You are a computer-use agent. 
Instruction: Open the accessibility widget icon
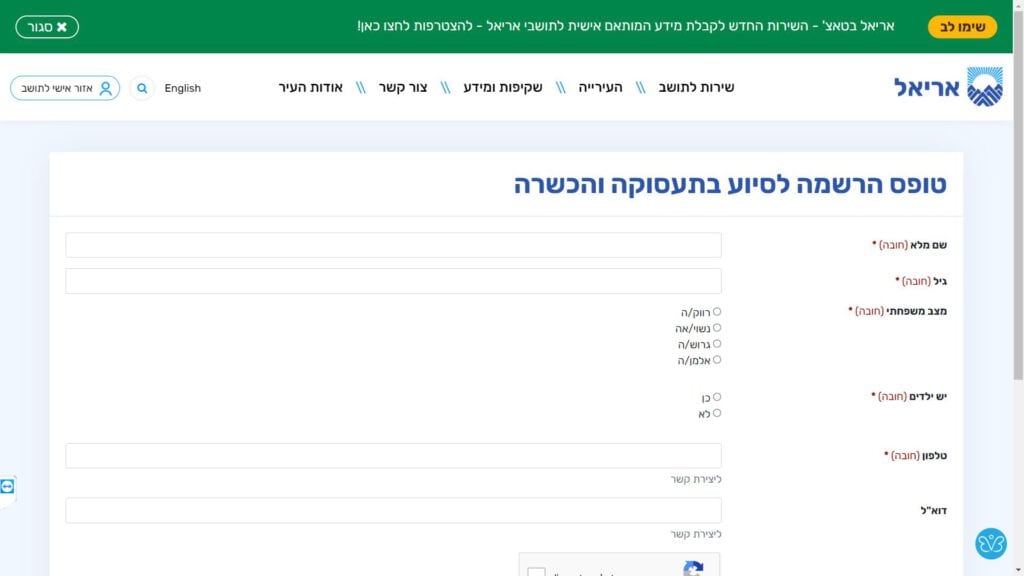(x=991, y=543)
